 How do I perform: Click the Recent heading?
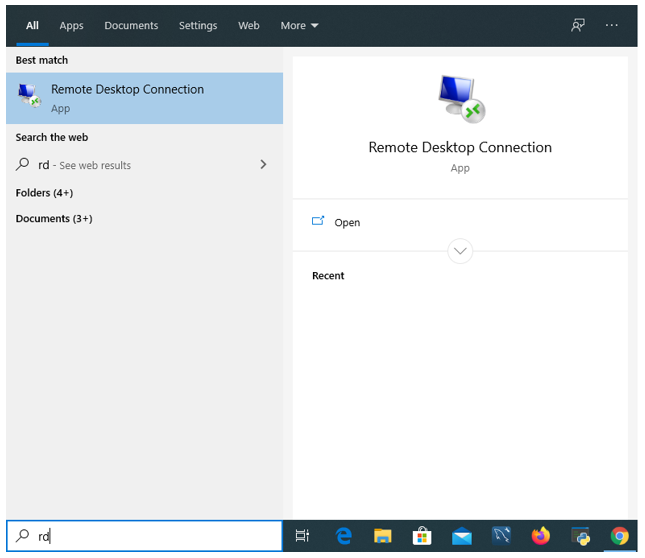click(328, 276)
